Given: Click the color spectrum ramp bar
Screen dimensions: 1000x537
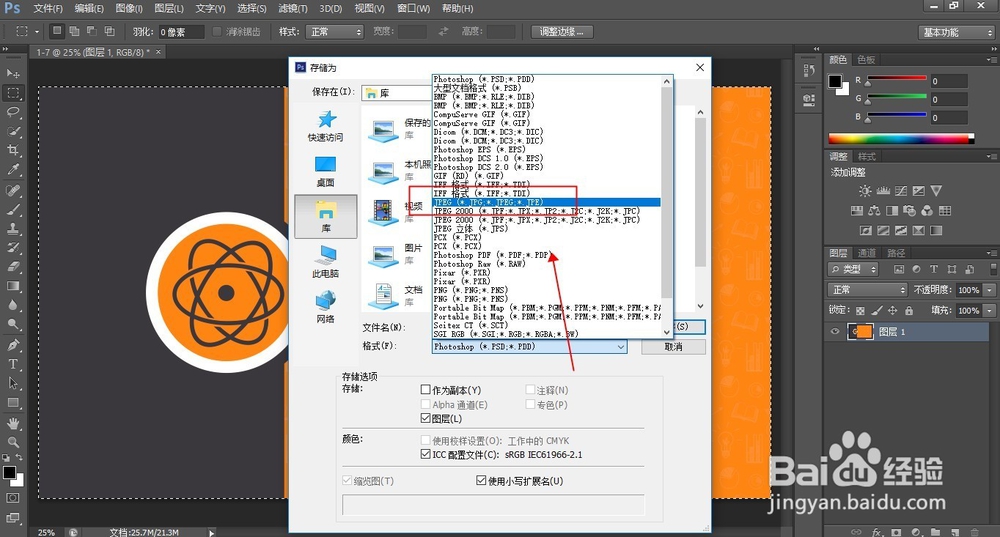Looking at the screenshot, I should click(x=901, y=138).
